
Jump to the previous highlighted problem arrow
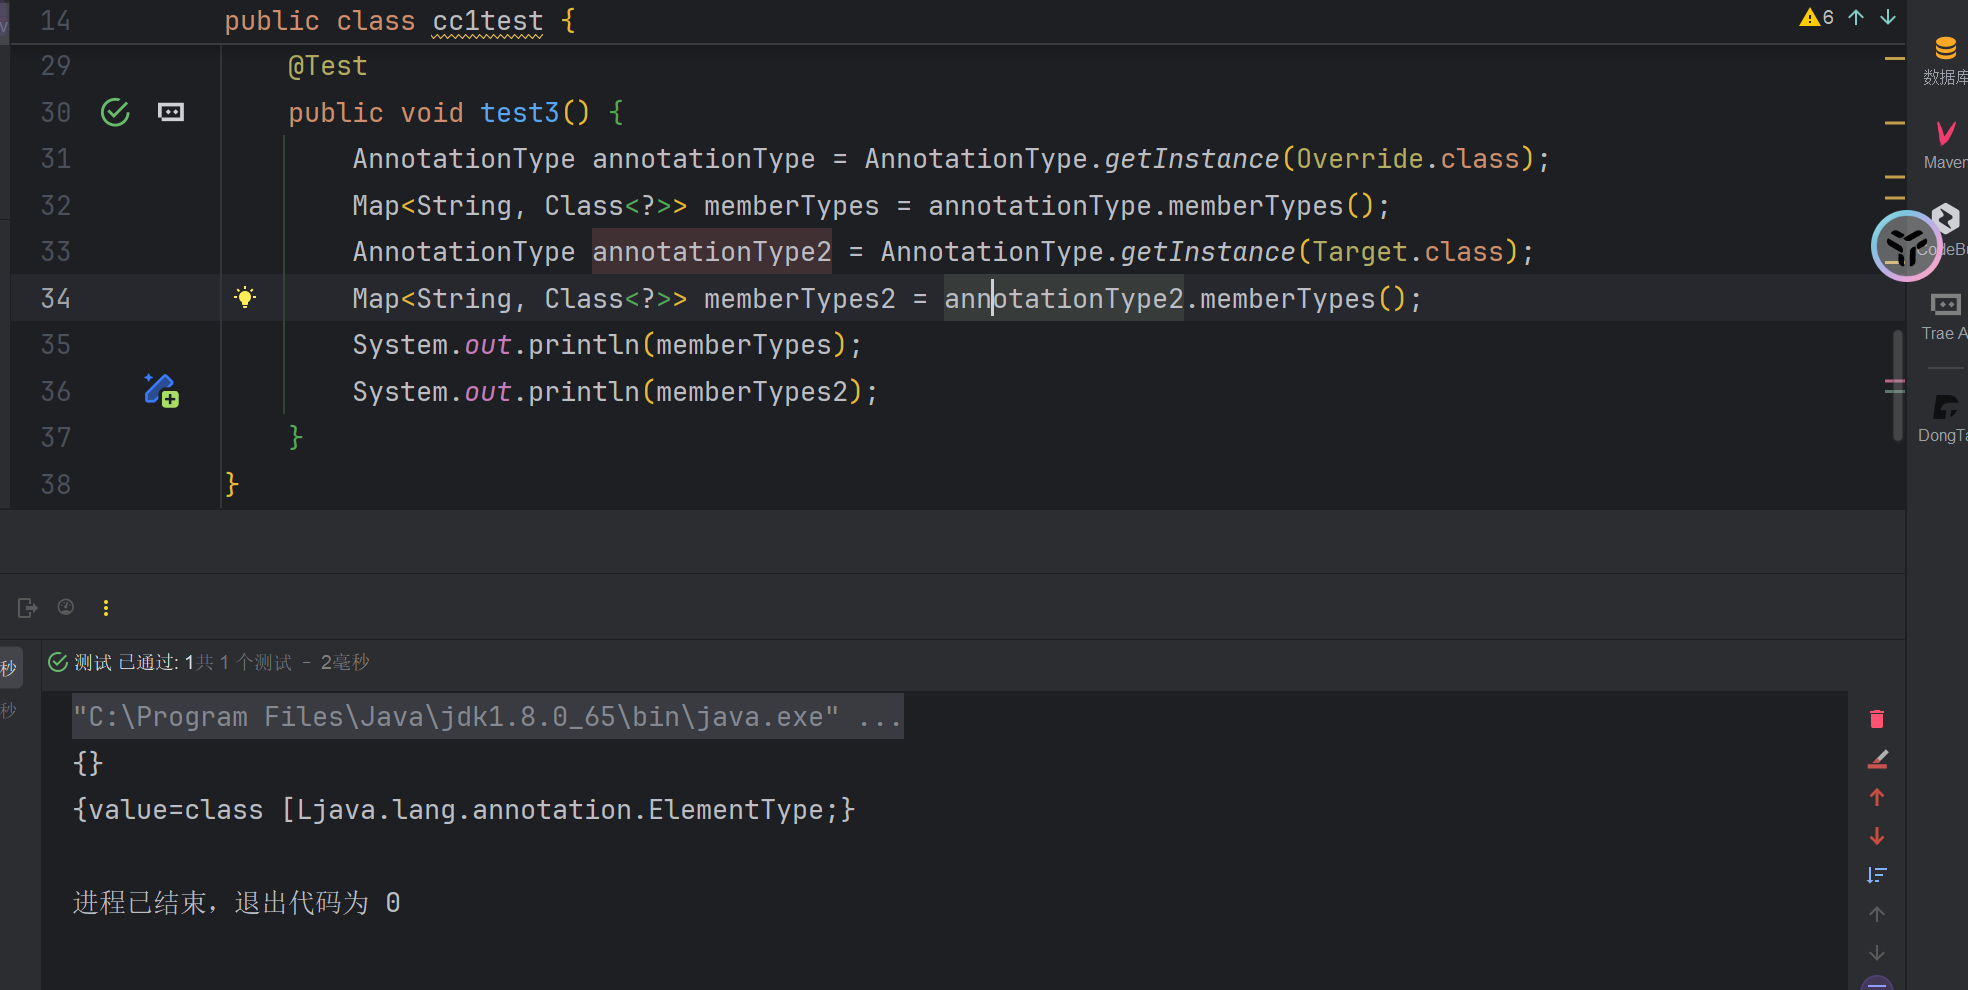click(1856, 17)
